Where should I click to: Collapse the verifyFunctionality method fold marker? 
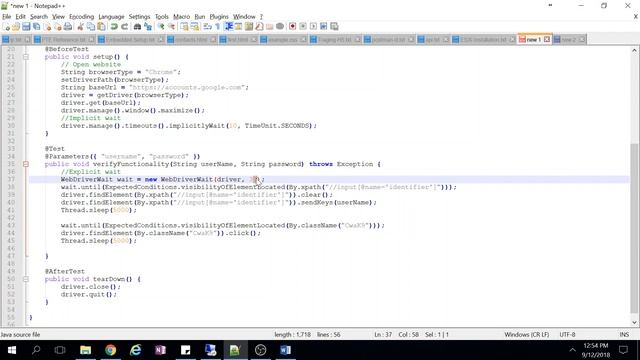pos(26,164)
